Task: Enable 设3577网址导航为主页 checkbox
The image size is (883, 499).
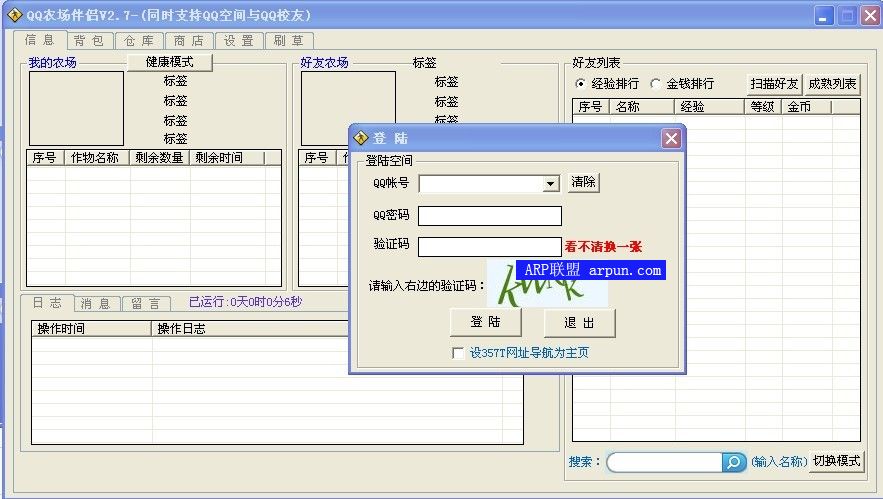Action: [x=458, y=353]
